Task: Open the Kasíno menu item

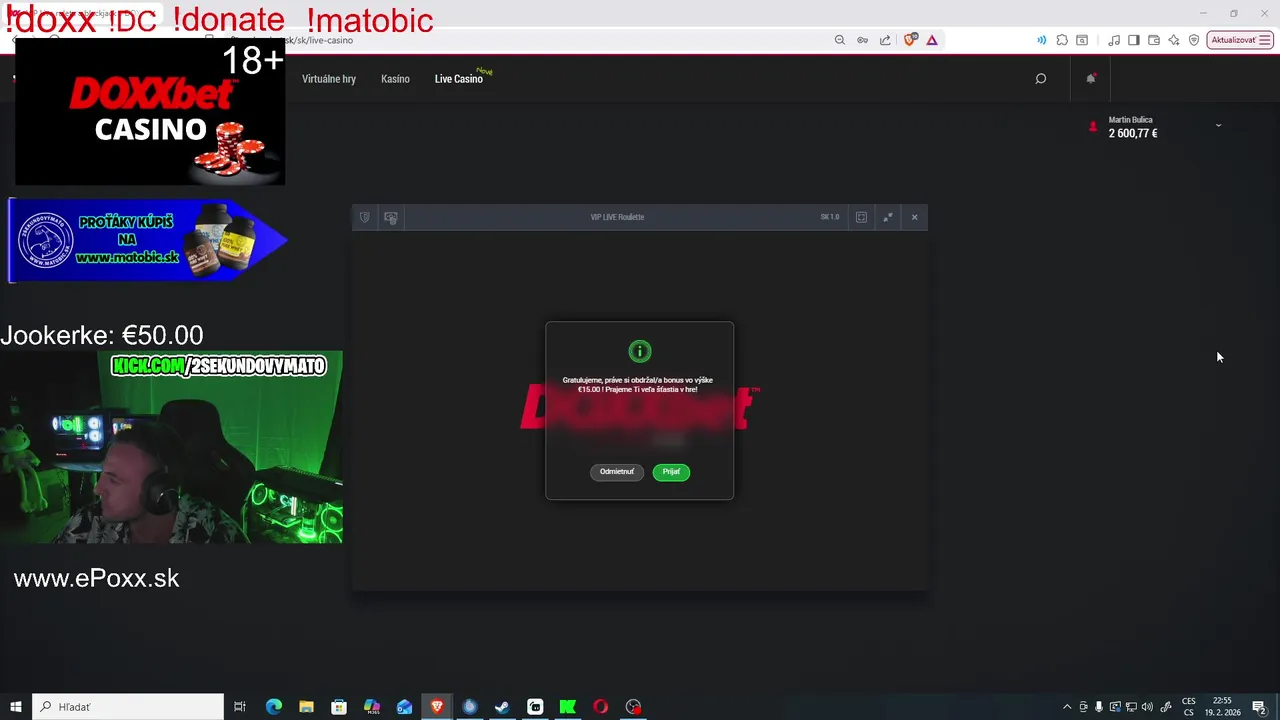Action: [x=395, y=79]
